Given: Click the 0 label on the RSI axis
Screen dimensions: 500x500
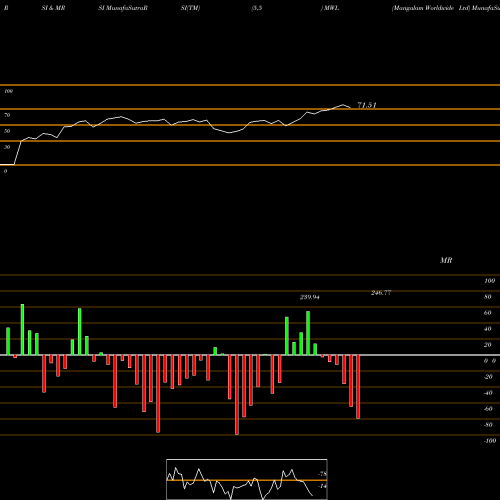Looking at the screenshot, I should point(5,171).
